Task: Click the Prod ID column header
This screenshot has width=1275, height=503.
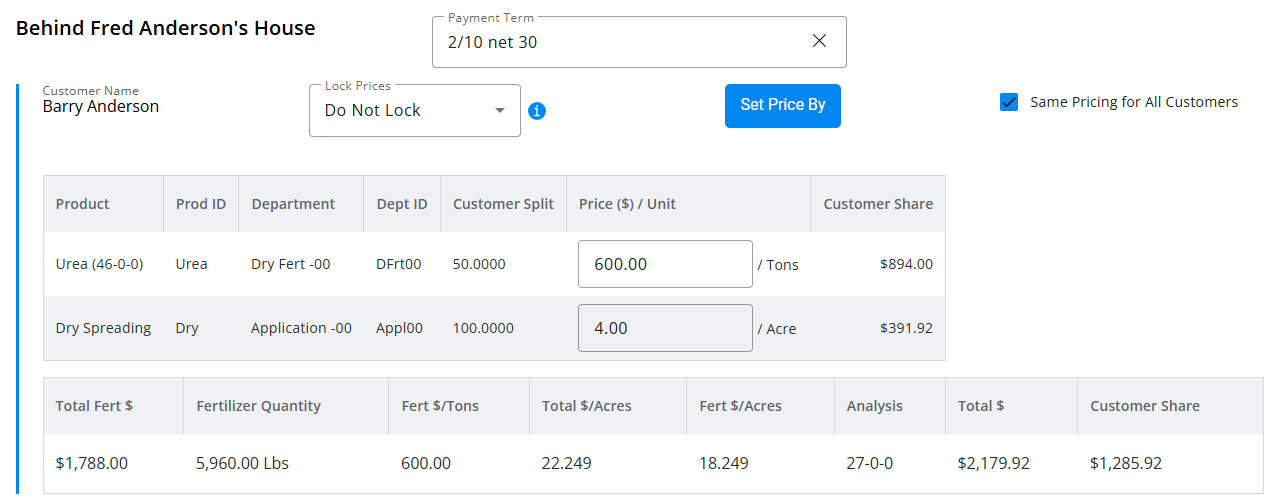Action: (x=200, y=204)
